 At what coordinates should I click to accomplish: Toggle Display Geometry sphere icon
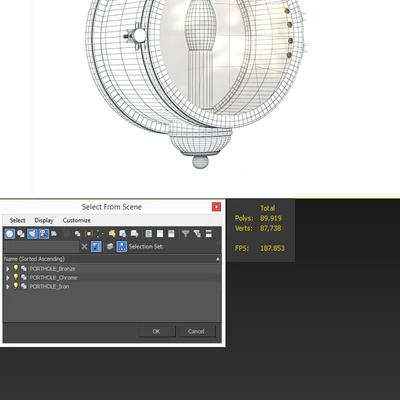(10, 234)
